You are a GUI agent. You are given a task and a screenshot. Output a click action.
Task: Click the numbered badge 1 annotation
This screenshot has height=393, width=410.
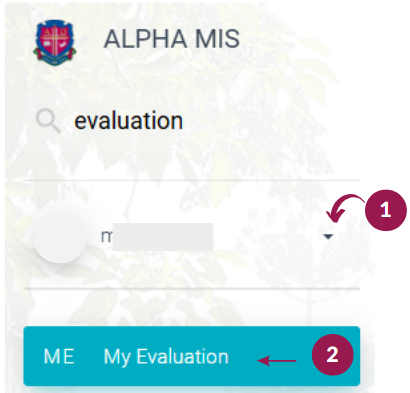[386, 210]
